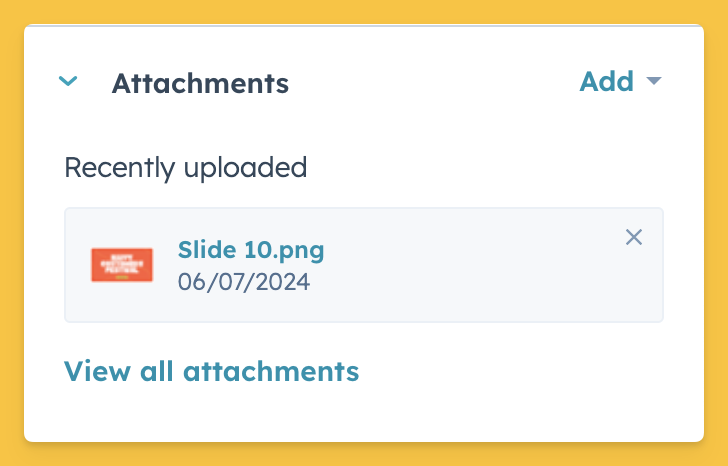The height and width of the screenshot is (466, 728).
Task: Click the word "attachments" in View all link
Action: pyautogui.click(x=270, y=372)
